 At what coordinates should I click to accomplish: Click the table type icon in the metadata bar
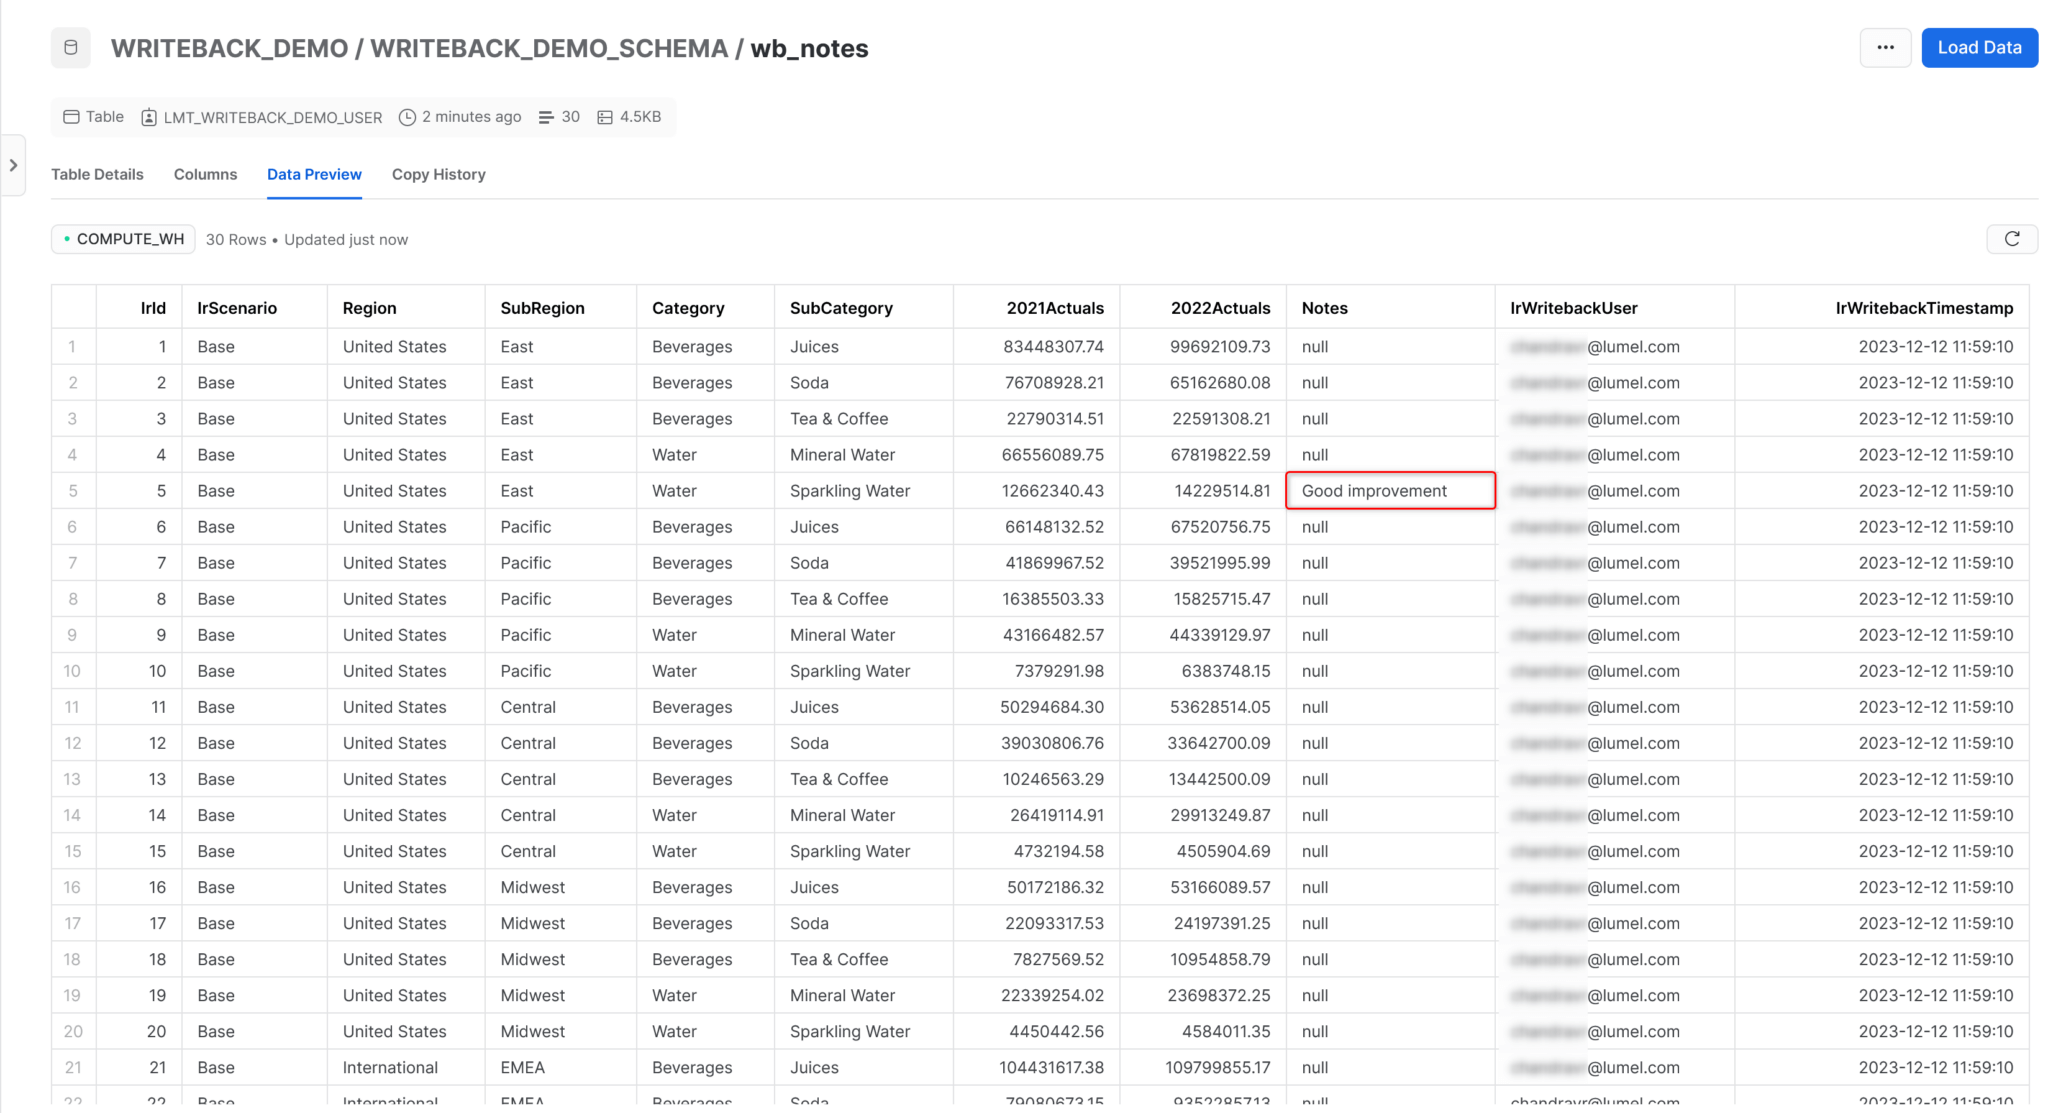click(70, 117)
